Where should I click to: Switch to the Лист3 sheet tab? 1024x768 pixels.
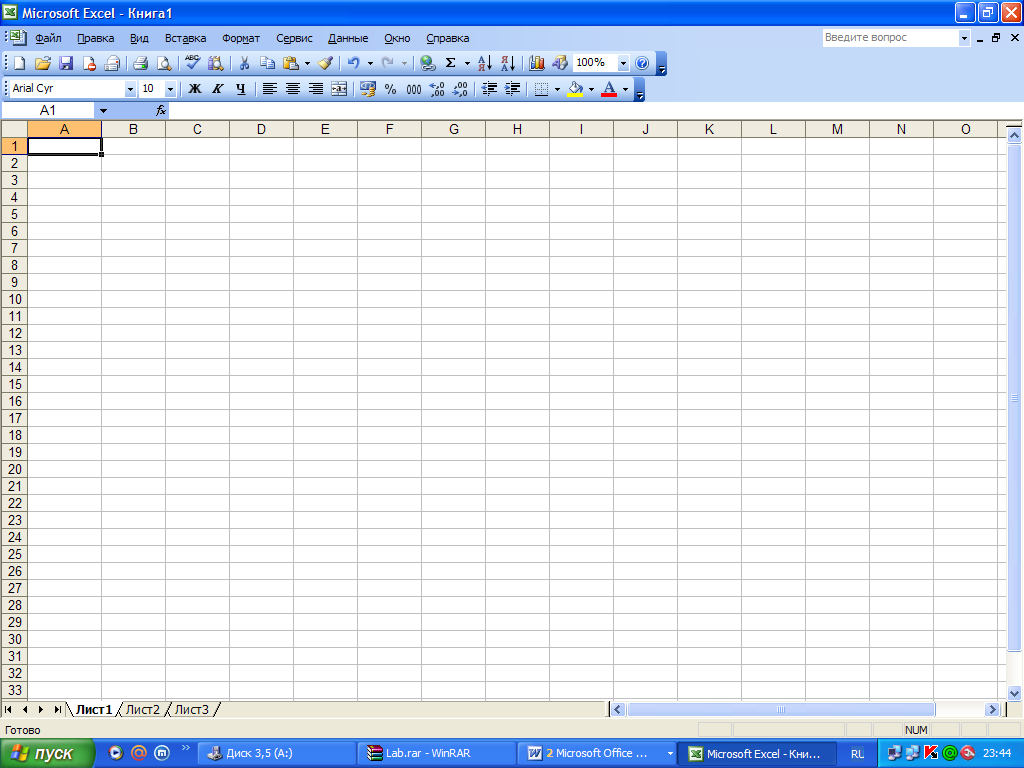click(x=192, y=709)
